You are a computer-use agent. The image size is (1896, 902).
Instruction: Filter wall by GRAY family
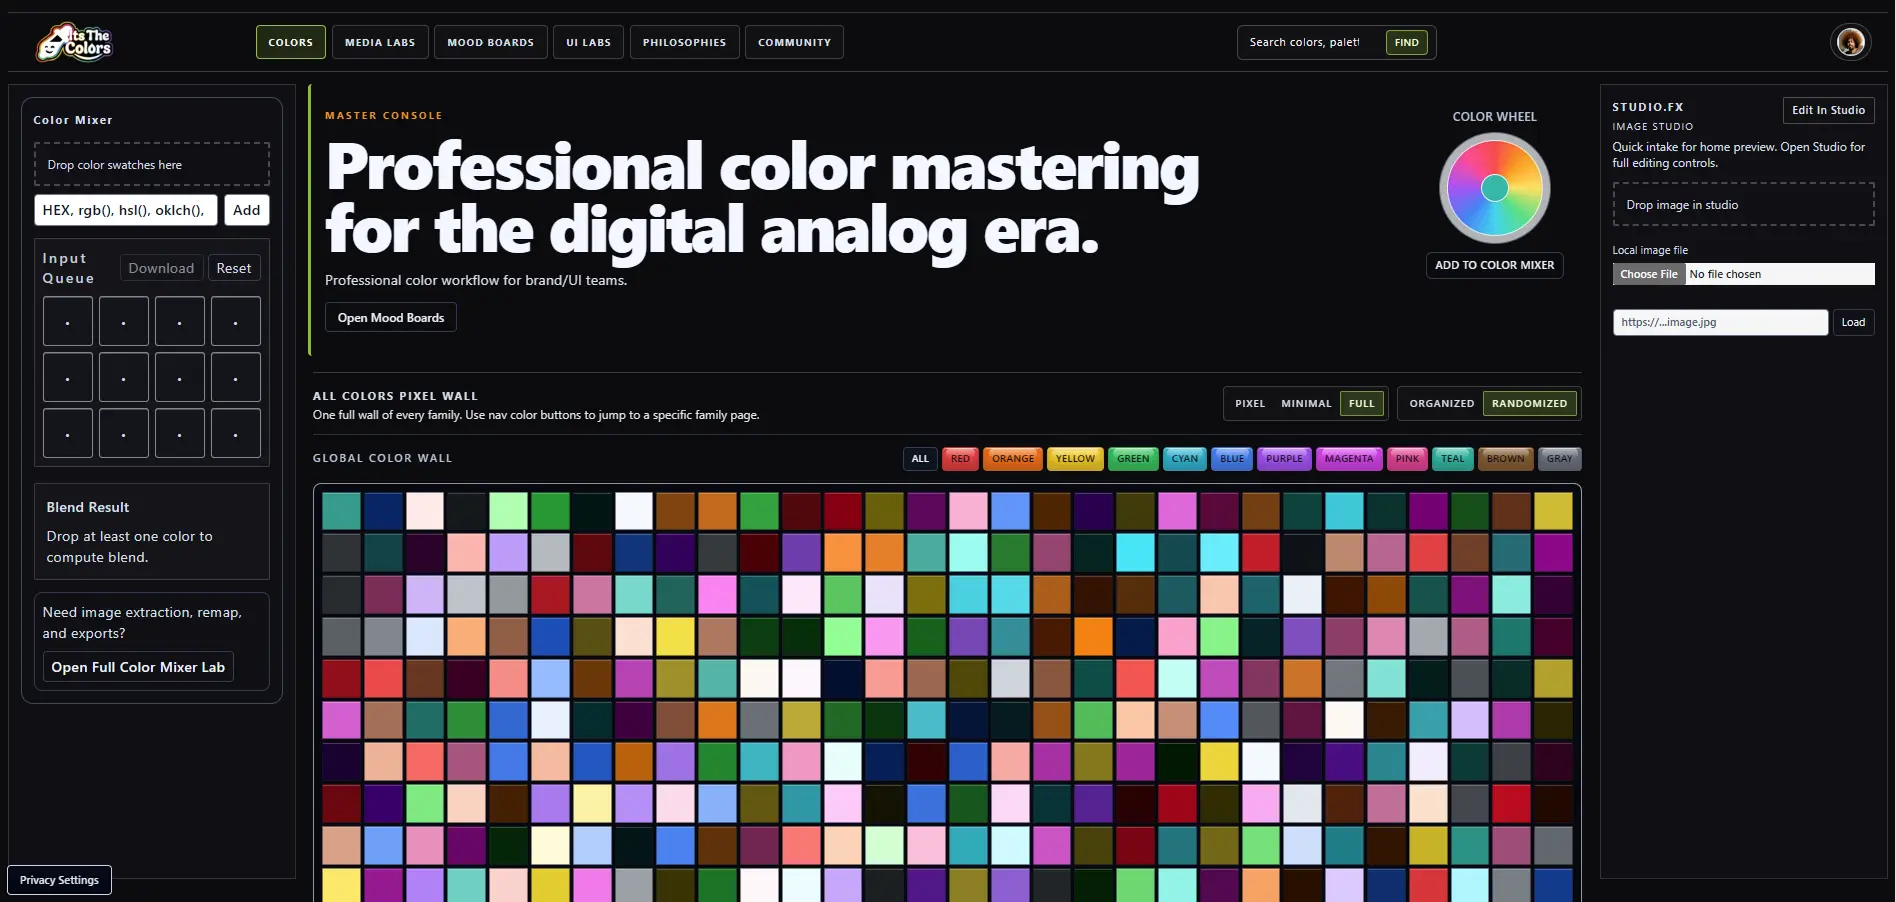[x=1559, y=459]
